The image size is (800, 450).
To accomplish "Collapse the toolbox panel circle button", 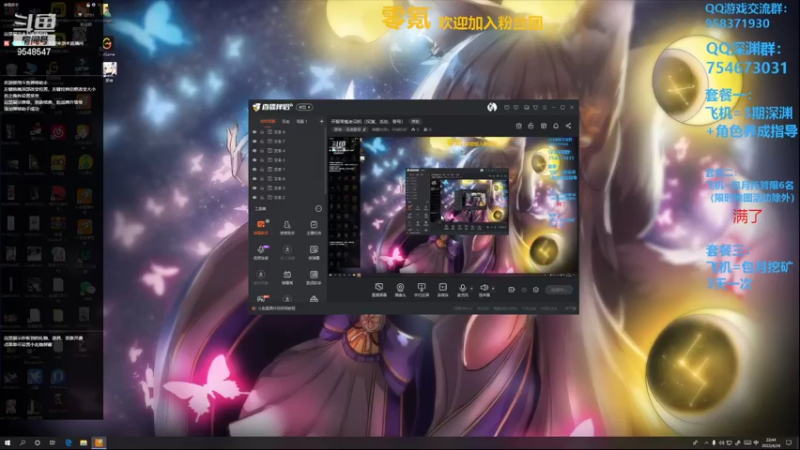I will point(318,209).
